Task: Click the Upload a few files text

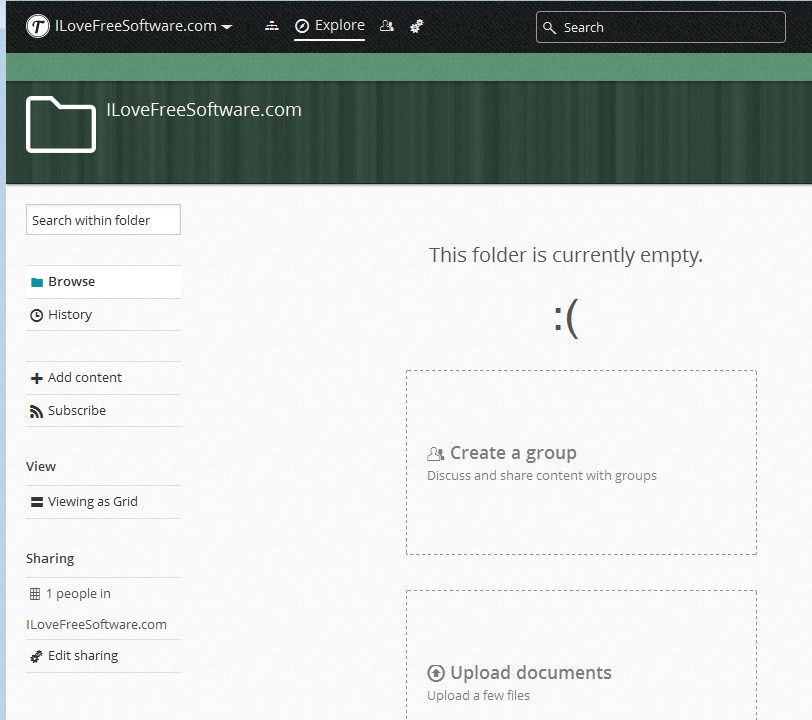Action: (478, 696)
